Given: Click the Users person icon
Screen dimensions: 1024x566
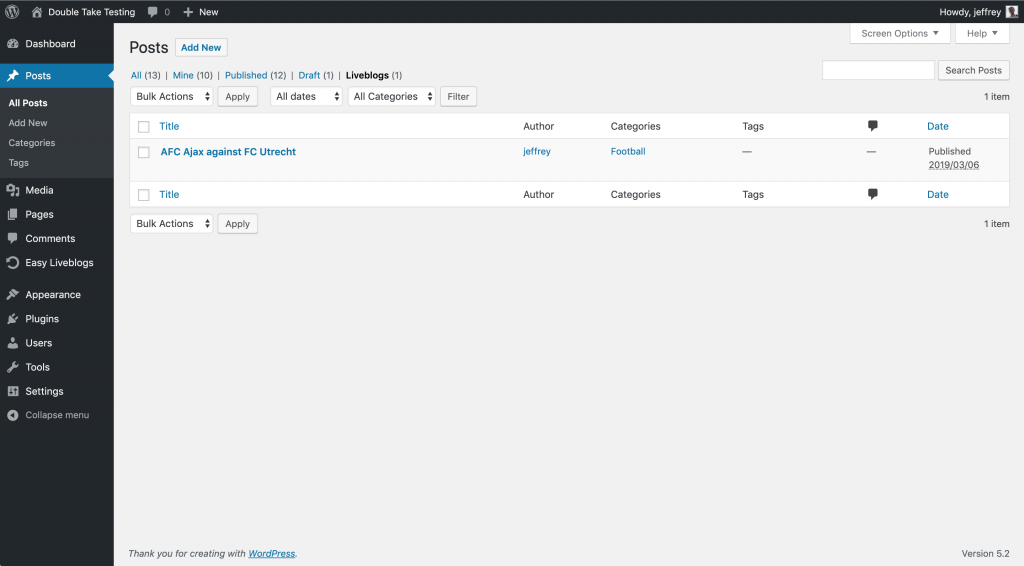Looking at the screenshot, I should (x=12, y=343).
